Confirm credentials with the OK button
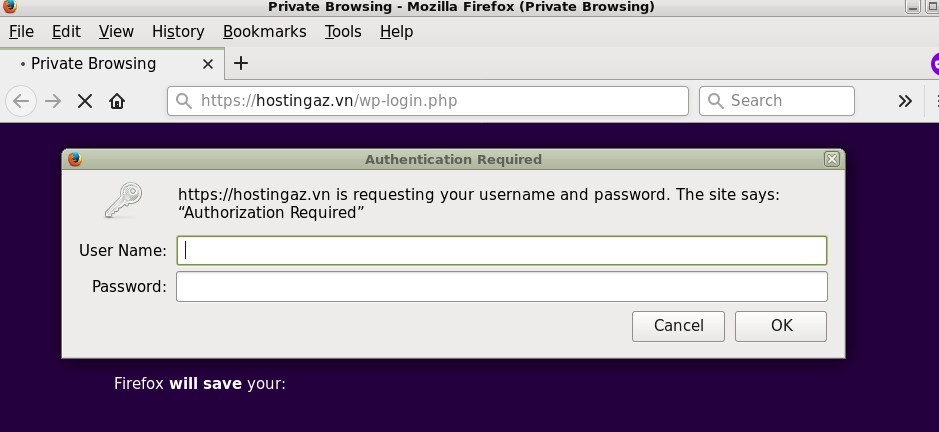This screenshot has height=432, width=939. [x=781, y=326]
